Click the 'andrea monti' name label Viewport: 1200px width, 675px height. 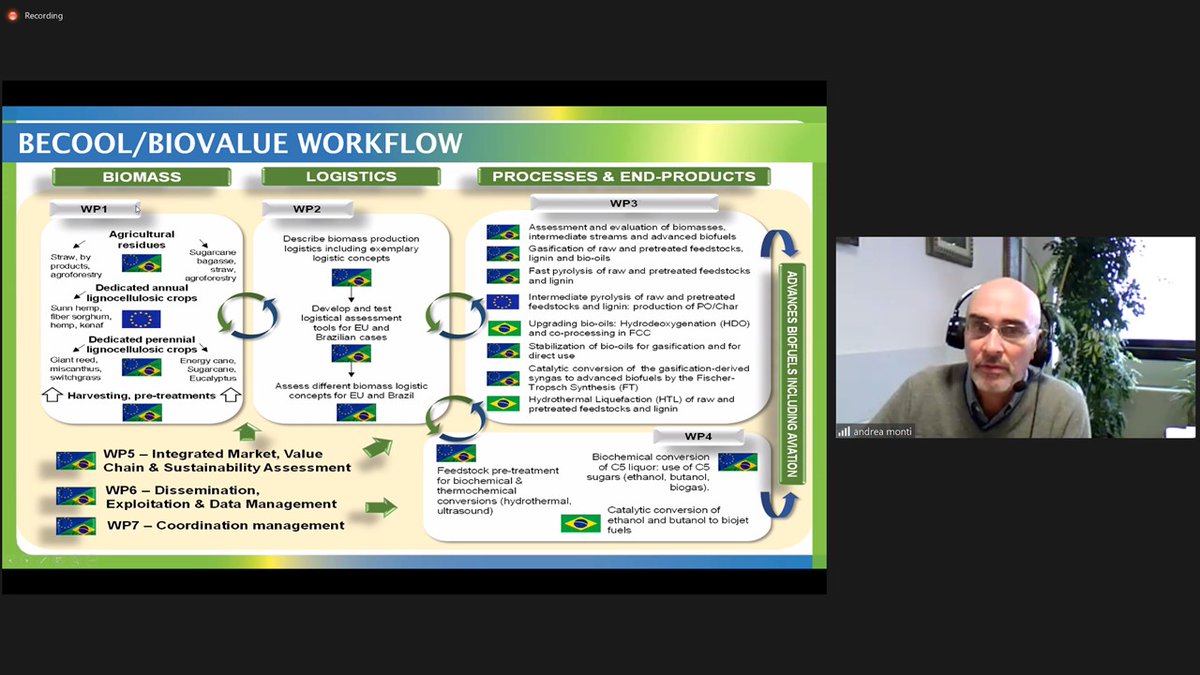882,432
